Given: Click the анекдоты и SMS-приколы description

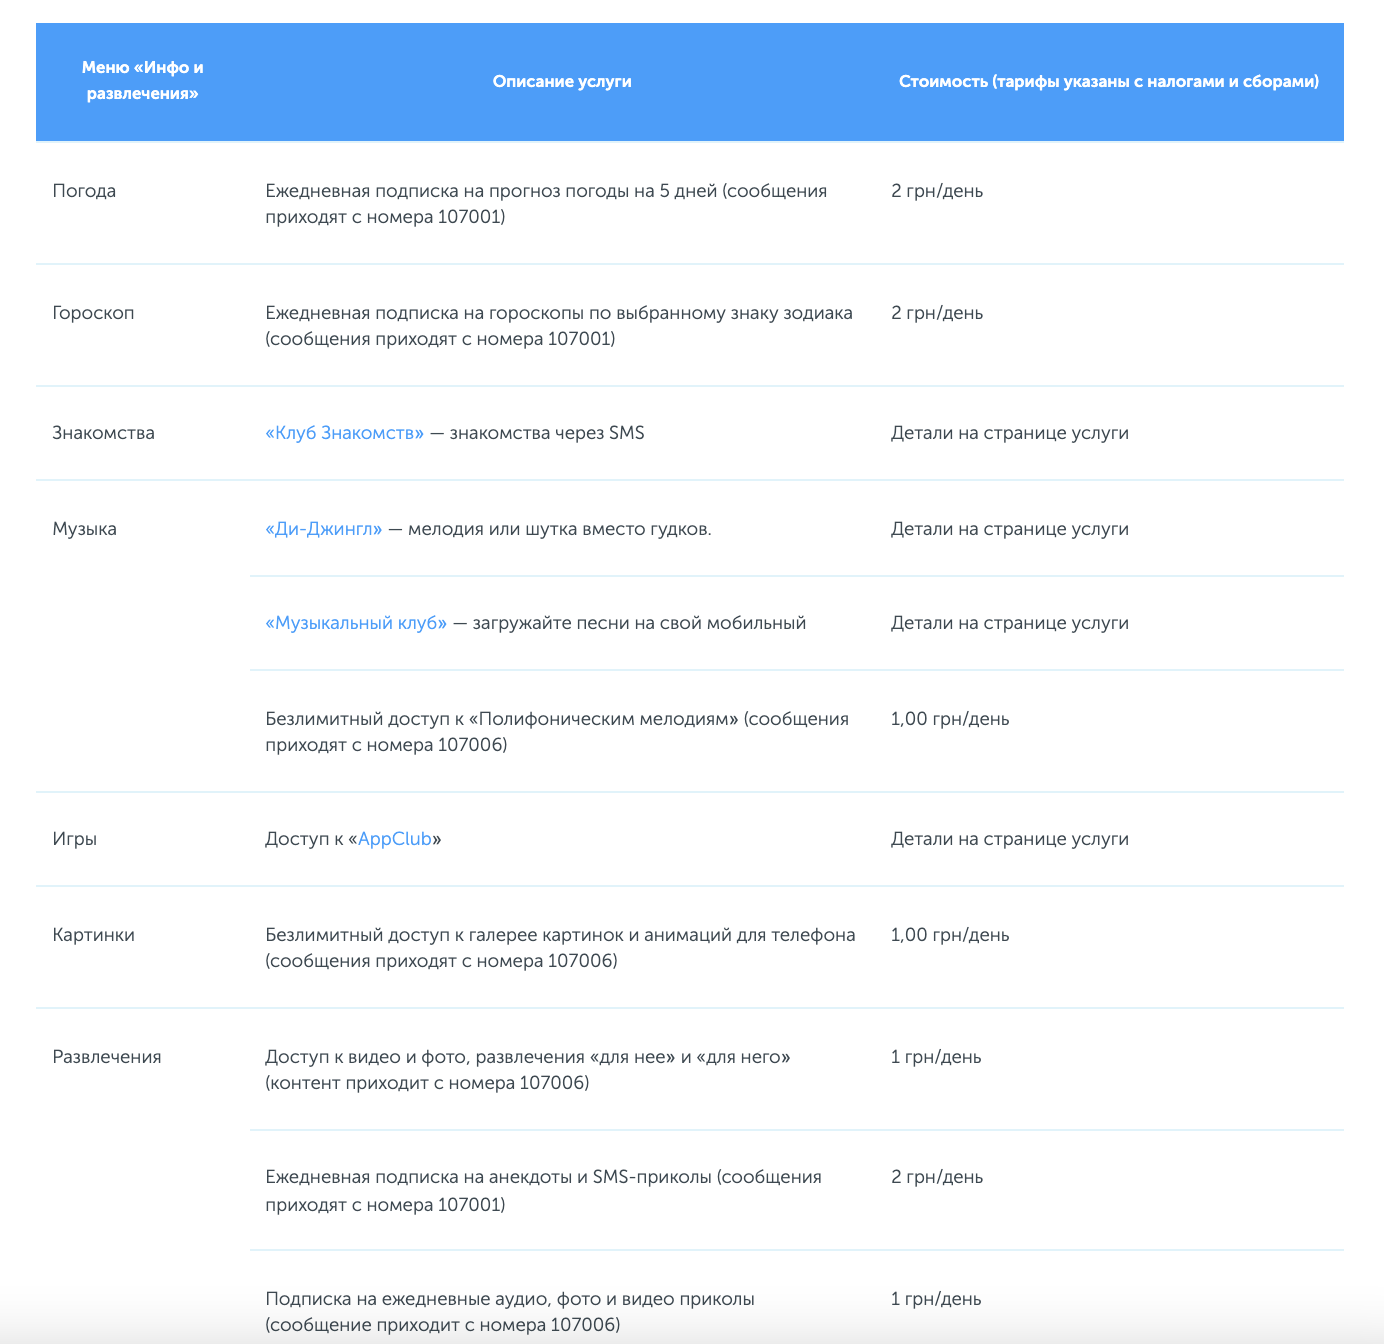Looking at the screenshot, I should 543,1190.
